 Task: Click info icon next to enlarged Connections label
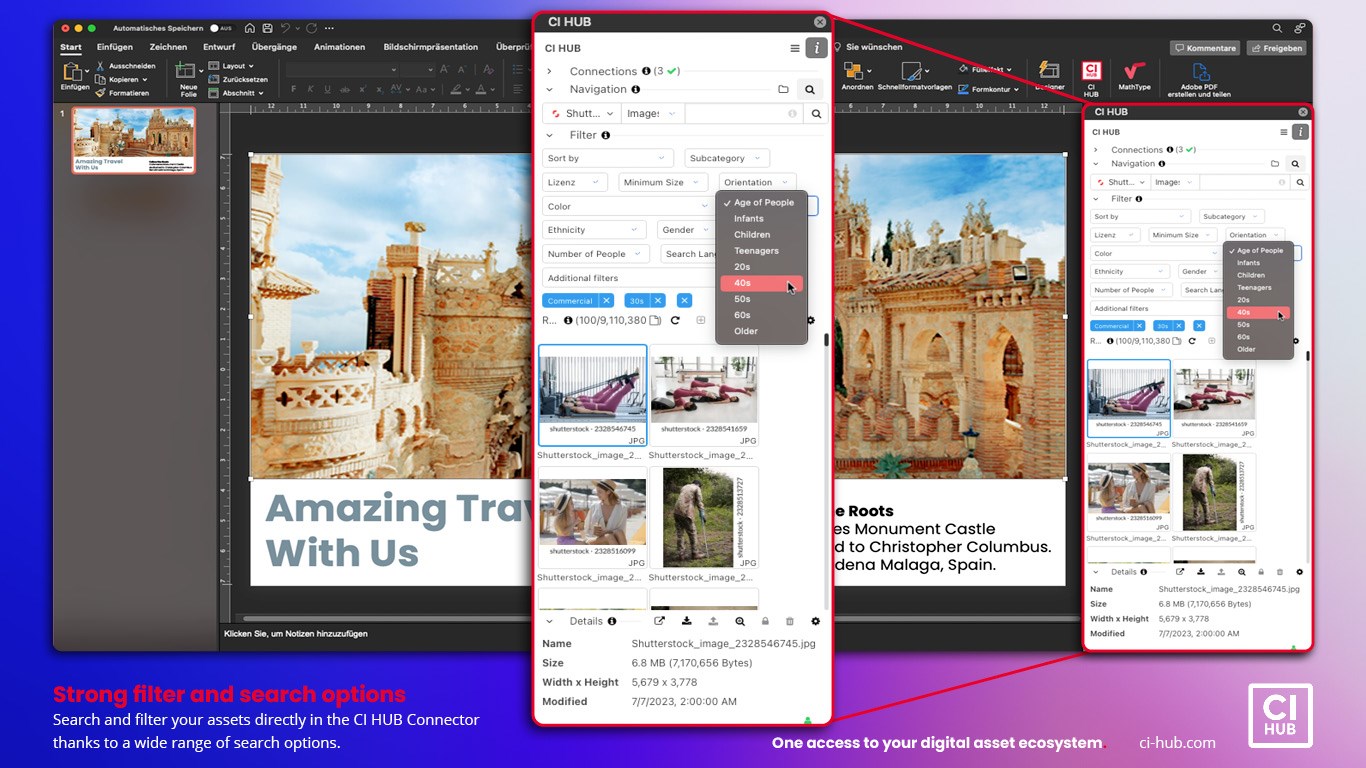pyautogui.click(x=646, y=71)
